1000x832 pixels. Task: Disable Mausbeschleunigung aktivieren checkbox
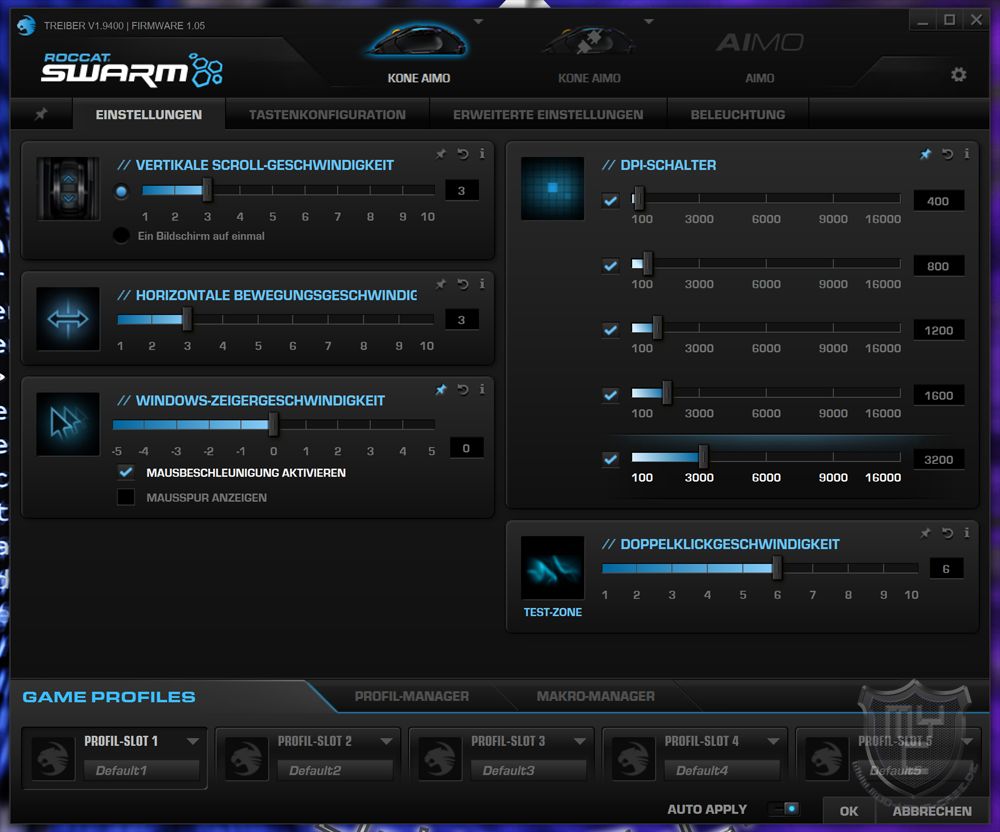(x=126, y=472)
